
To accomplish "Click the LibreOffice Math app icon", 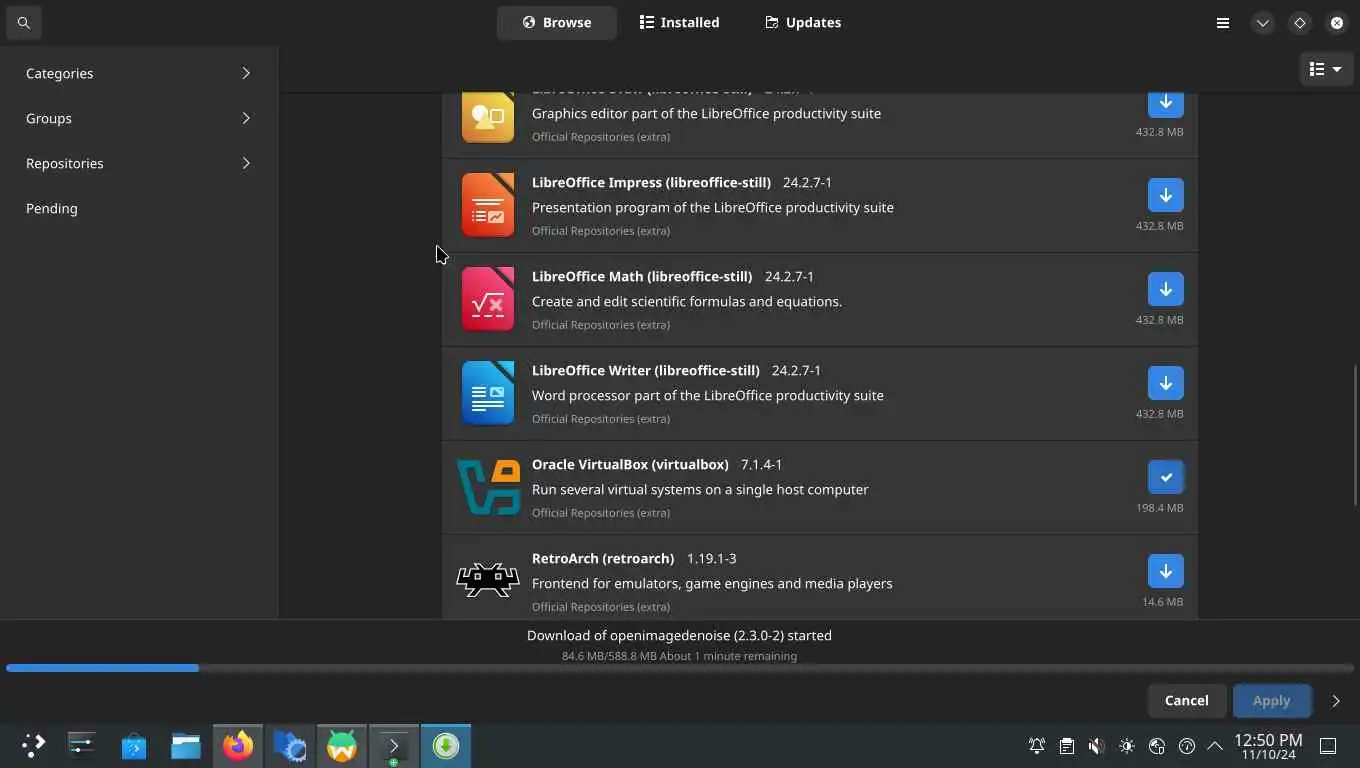I will [x=488, y=299].
